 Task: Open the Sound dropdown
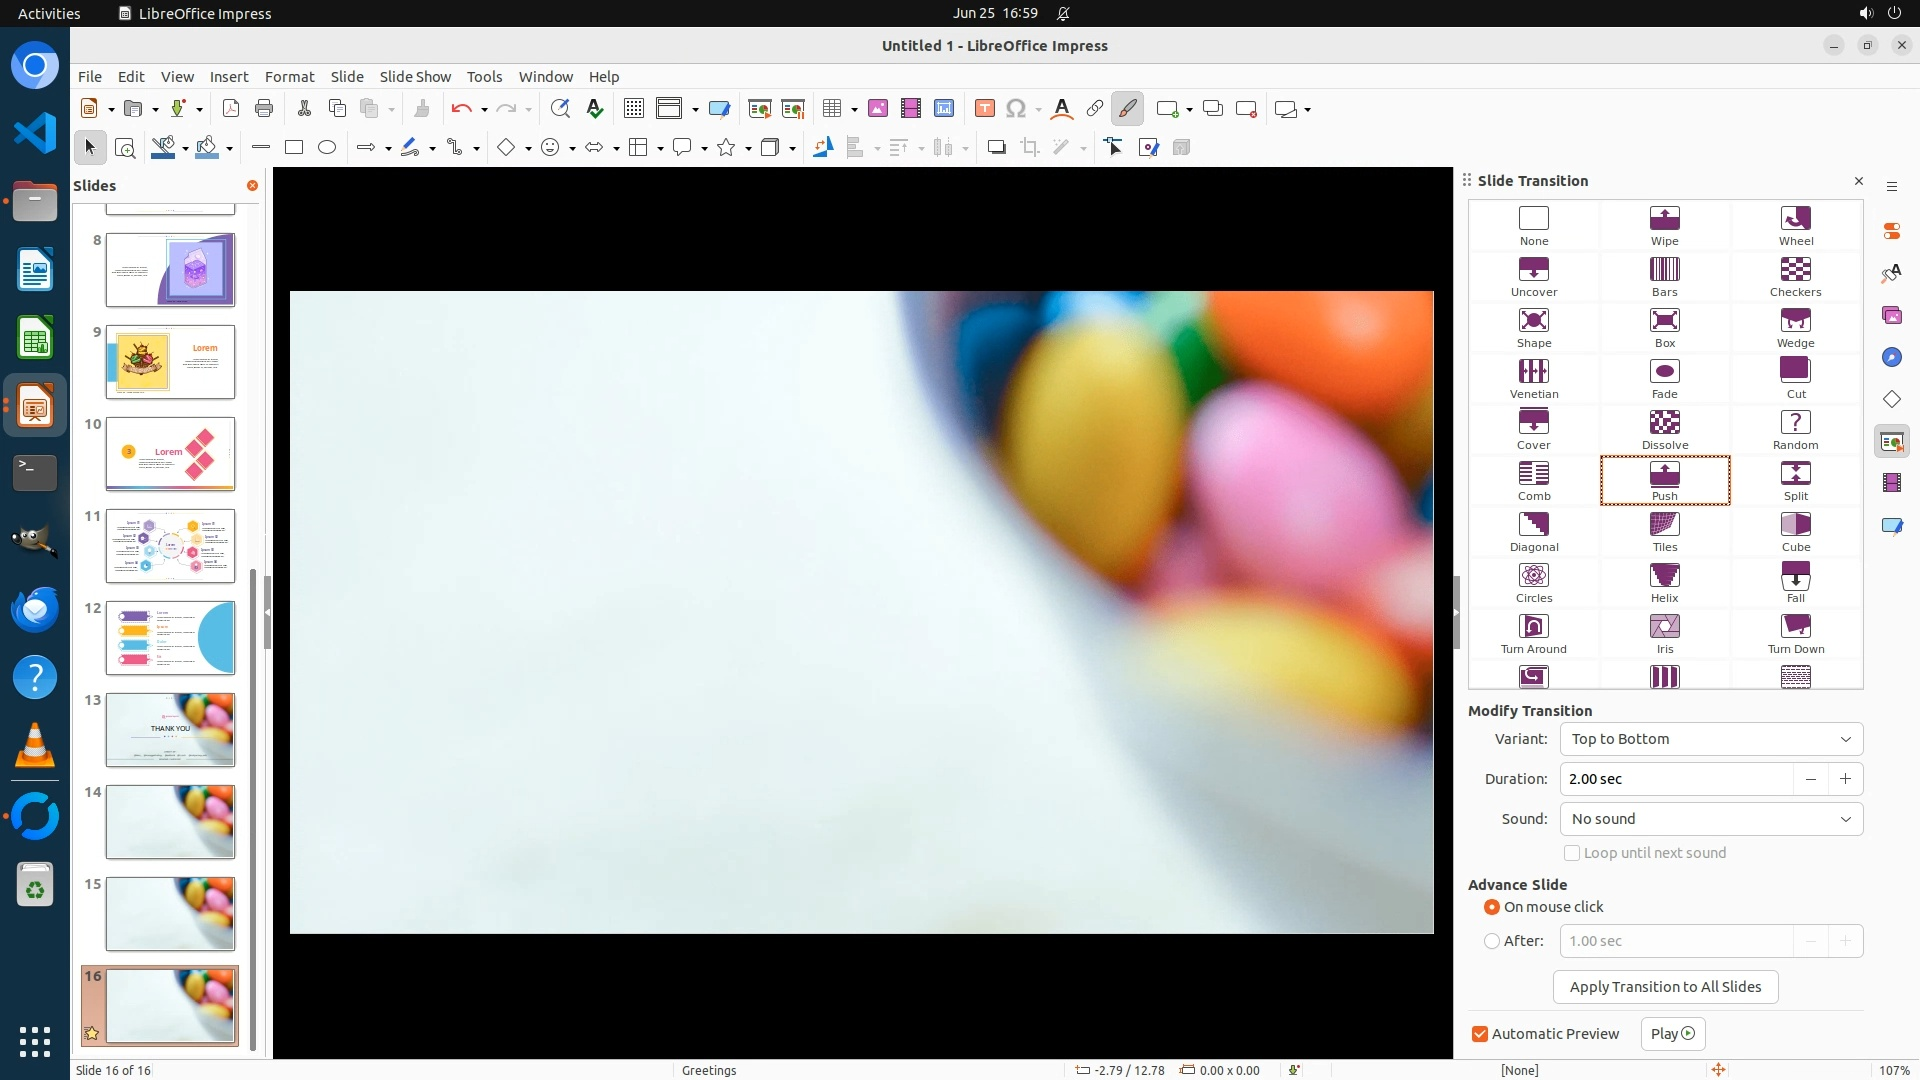coord(1710,819)
